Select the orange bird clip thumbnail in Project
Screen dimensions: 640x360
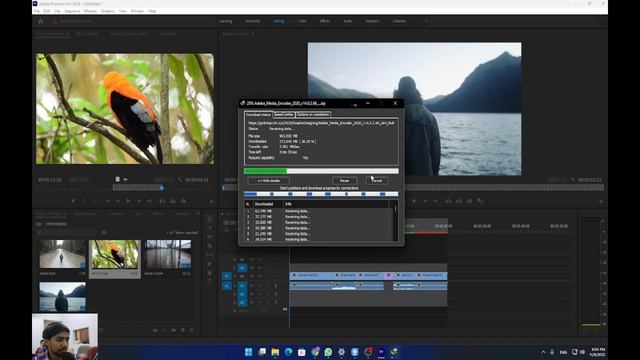[116, 254]
